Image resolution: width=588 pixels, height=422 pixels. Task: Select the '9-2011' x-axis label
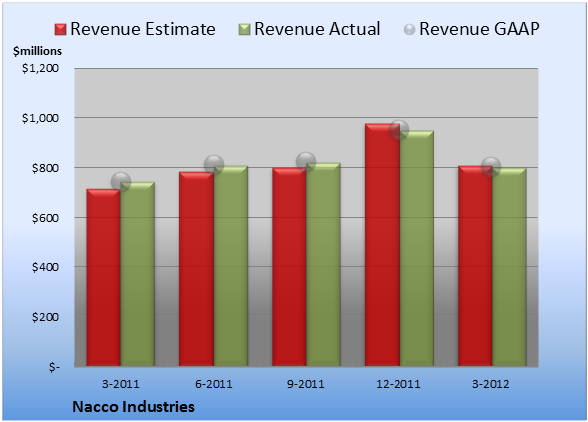coord(306,384)
